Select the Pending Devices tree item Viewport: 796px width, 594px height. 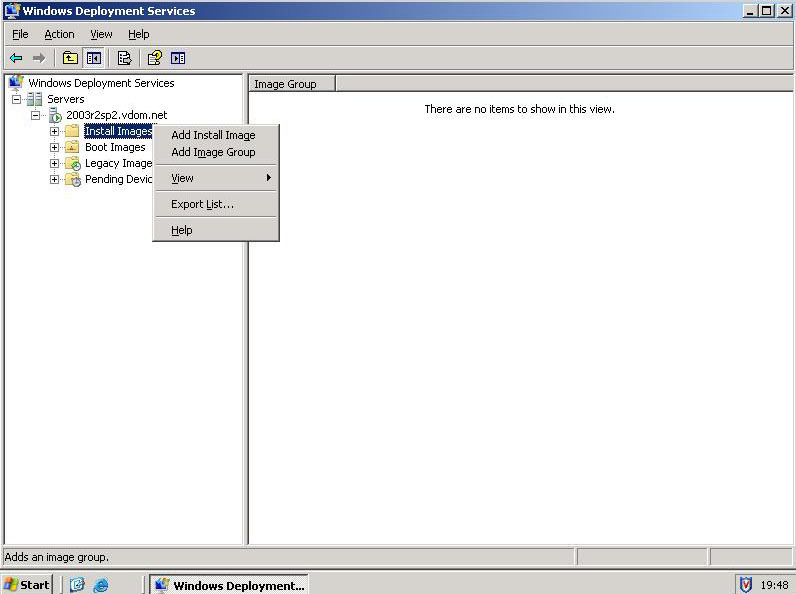pyautogui.click(x=118, y=179)
